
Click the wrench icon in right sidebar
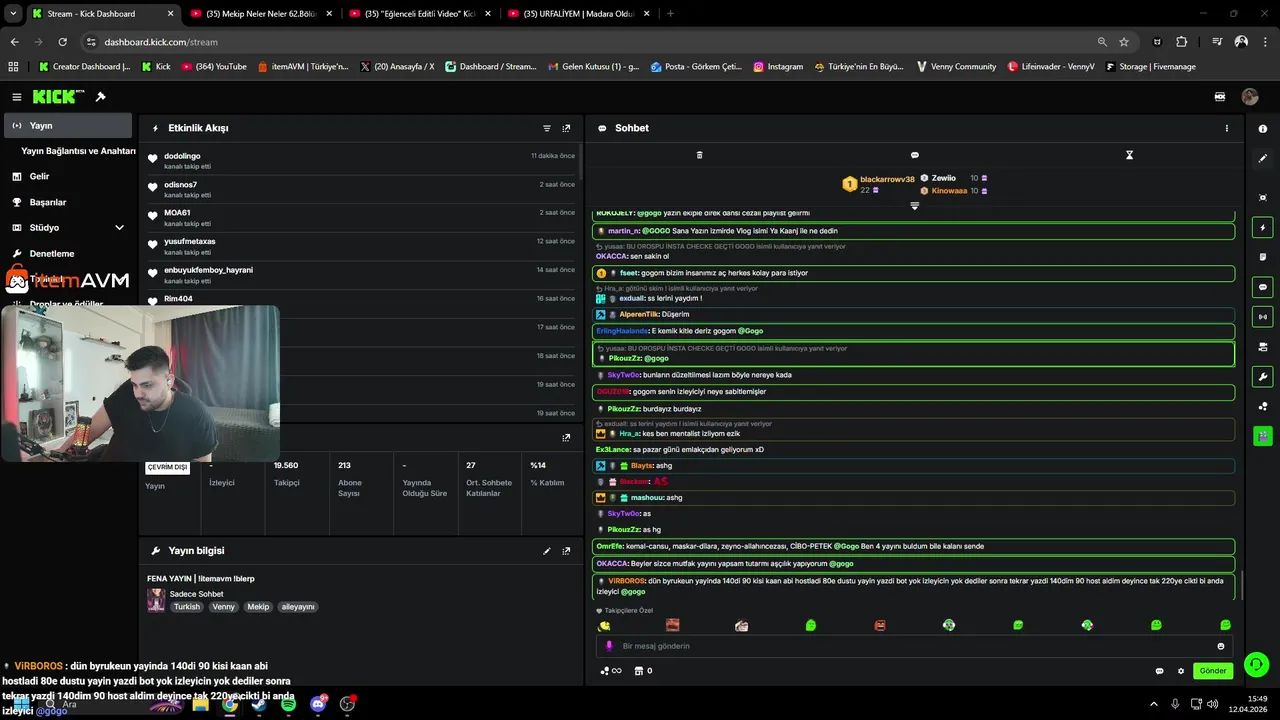(x=1263, y=377)
